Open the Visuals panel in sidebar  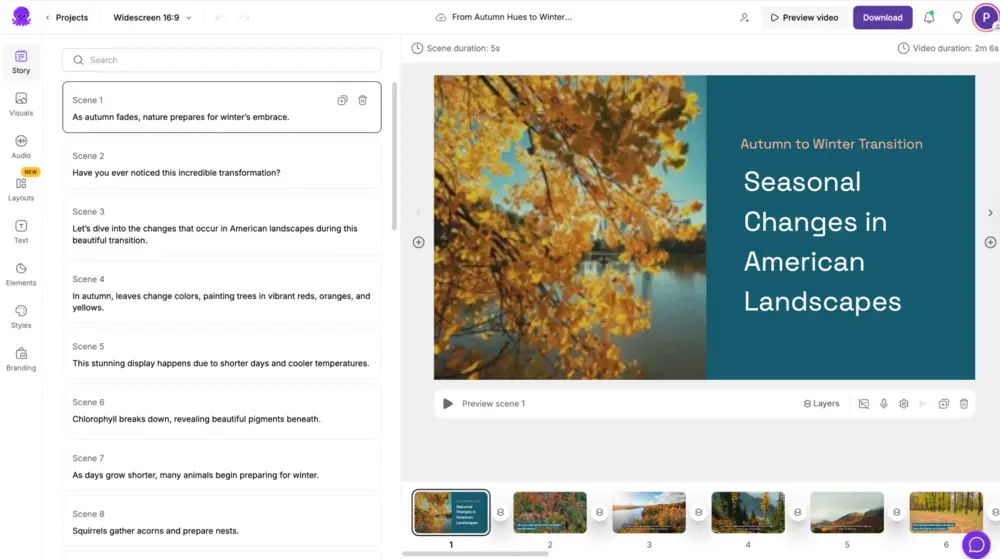coord(21,103)
